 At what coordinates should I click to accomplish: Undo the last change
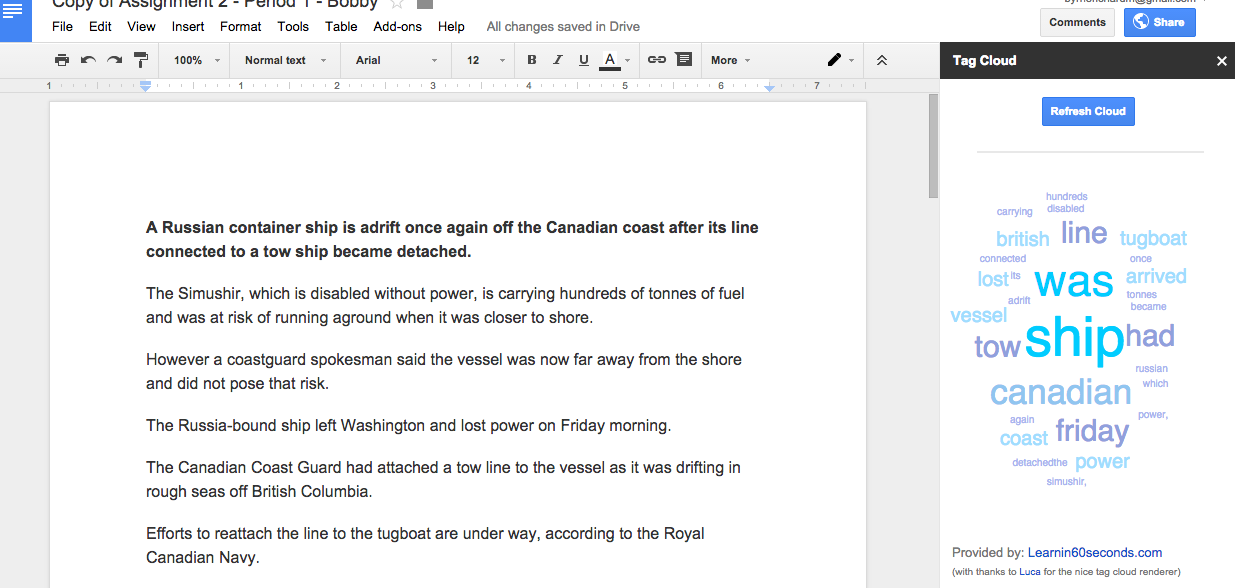88,60
